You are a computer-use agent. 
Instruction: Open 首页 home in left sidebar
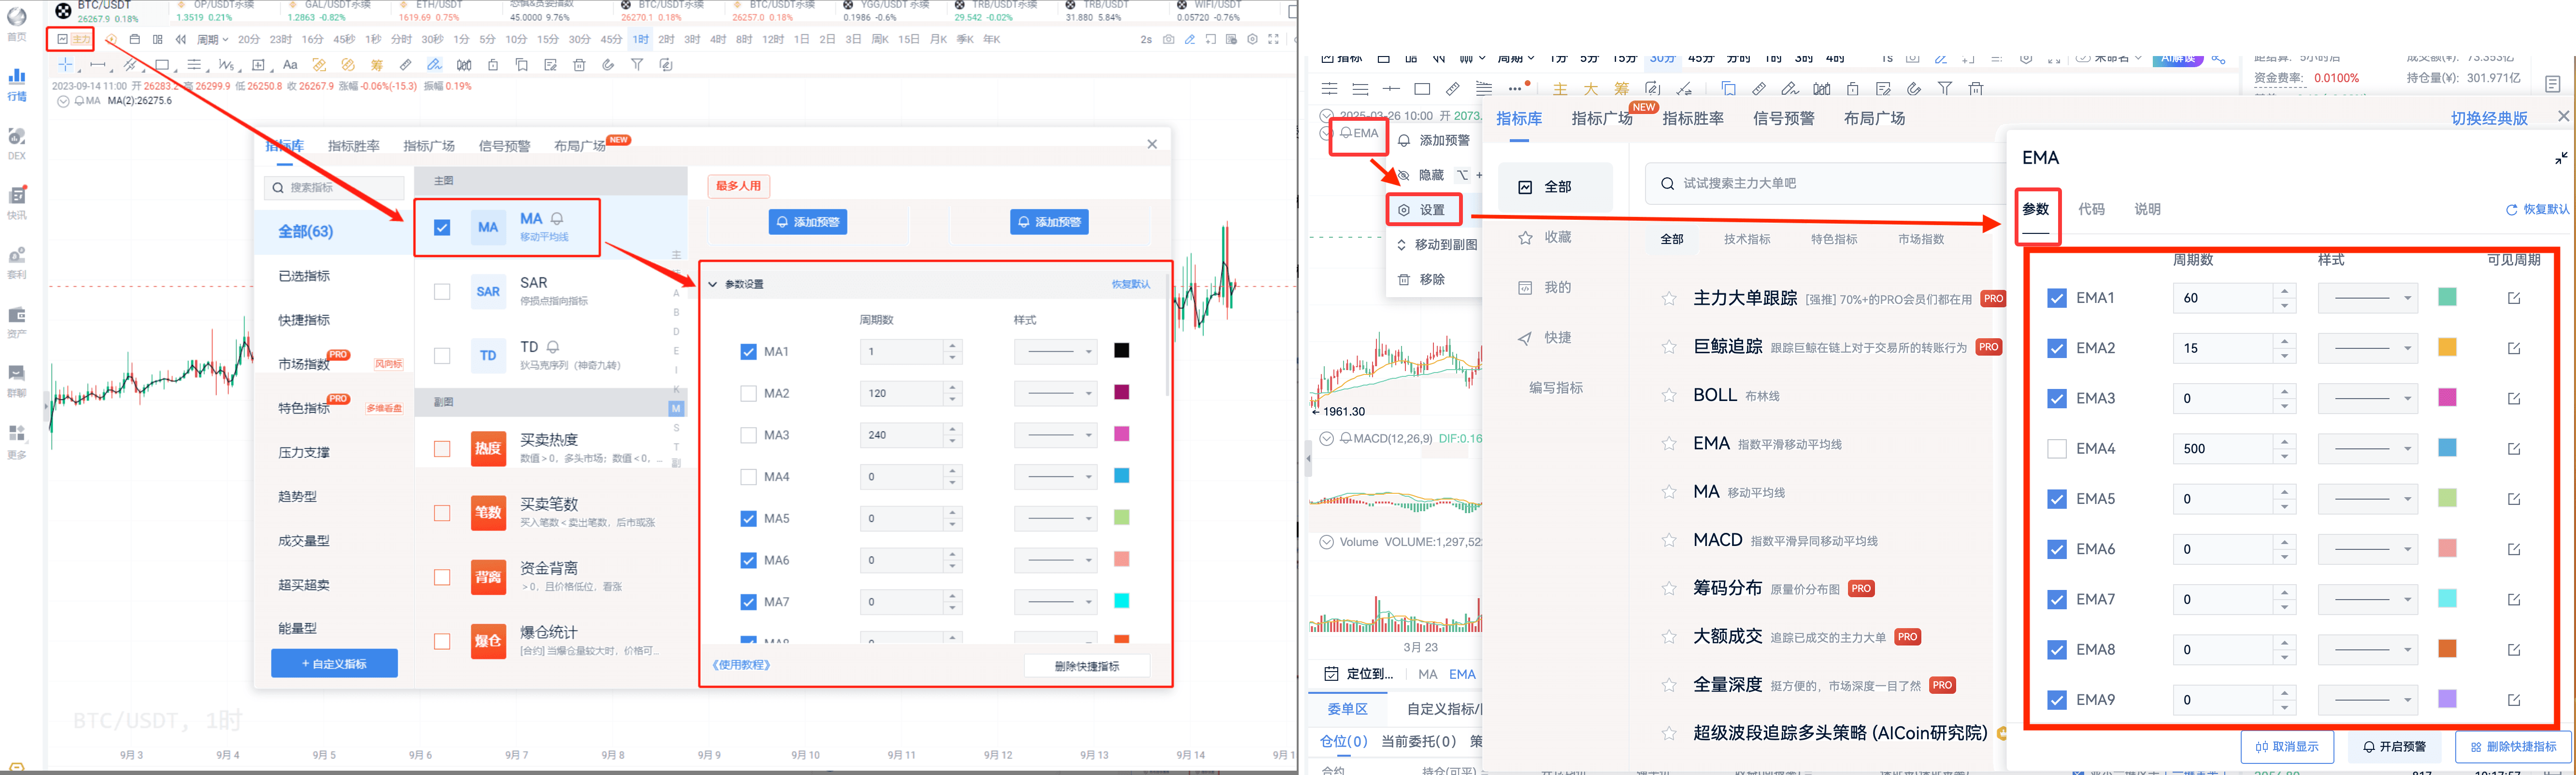point(17,24)
